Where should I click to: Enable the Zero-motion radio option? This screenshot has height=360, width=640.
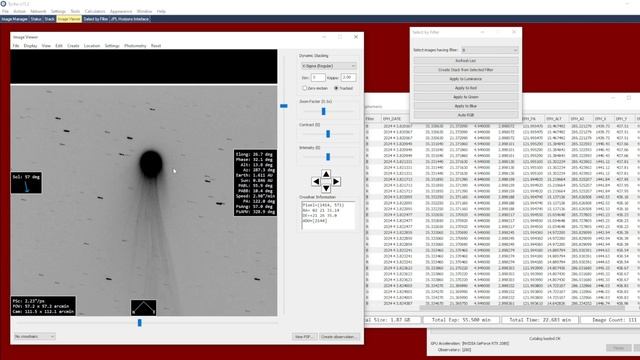click(x=315, y=88)
